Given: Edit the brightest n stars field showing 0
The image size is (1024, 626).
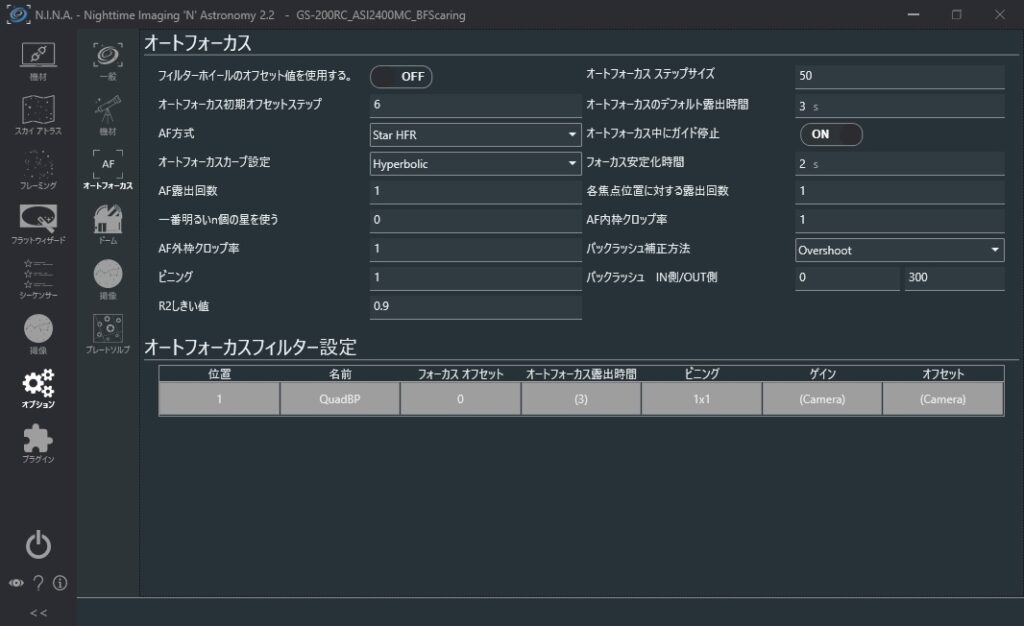Looking at the screenshot, I should pyautogui.click(x=475, y=220).
